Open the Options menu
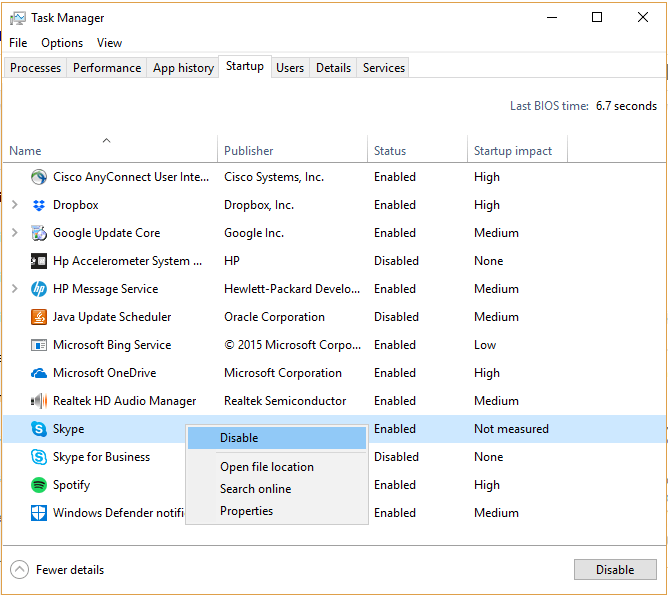Viewport: 668px width, 595px height. tap(62, 43)
